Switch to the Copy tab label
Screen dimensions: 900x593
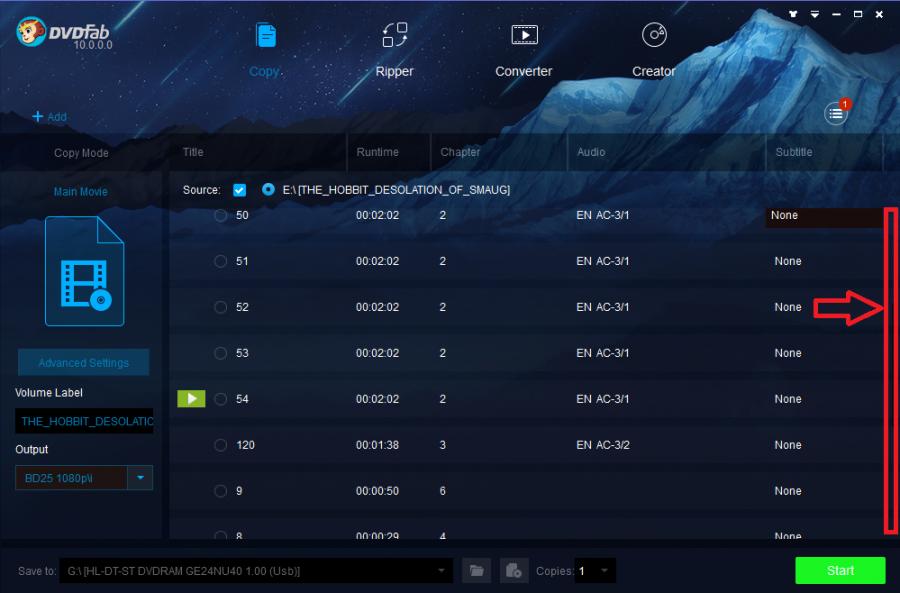(x=264, y=71)
